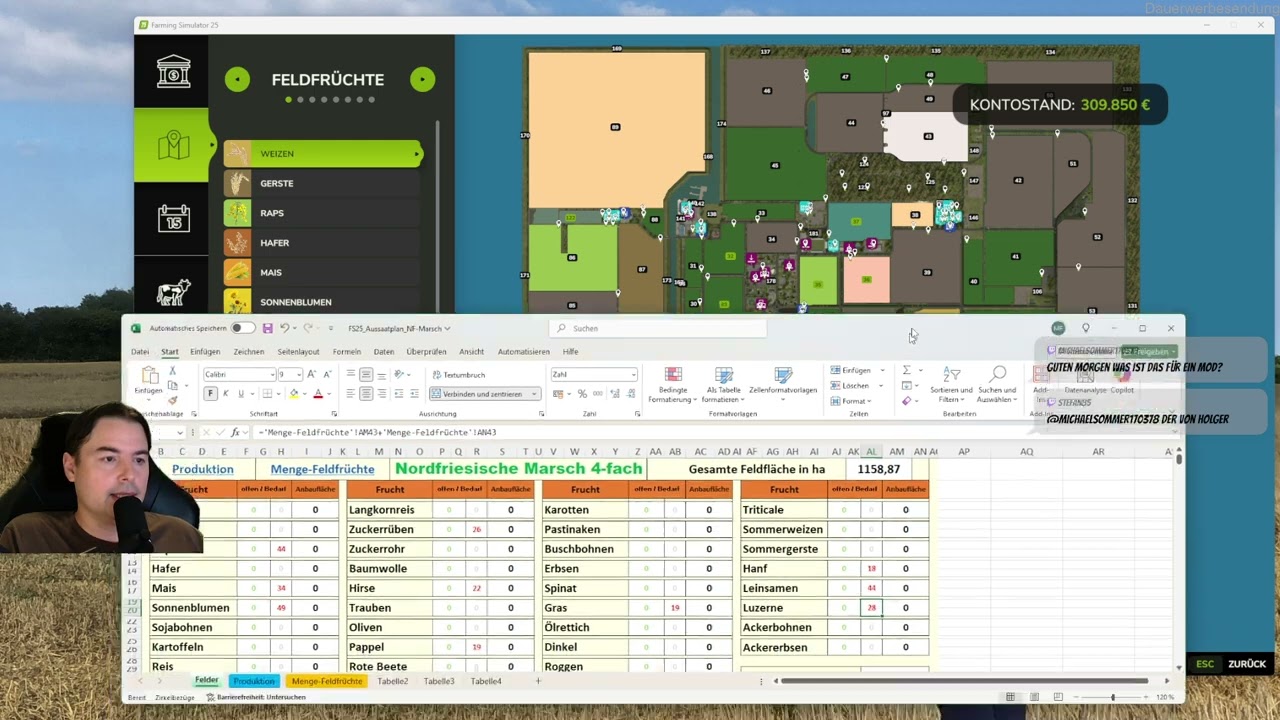Screen dimensions: 1280x720
Task: Open the Löschen cells dropdown arrow
Action: pyautogui.click(x=882, y=385)
